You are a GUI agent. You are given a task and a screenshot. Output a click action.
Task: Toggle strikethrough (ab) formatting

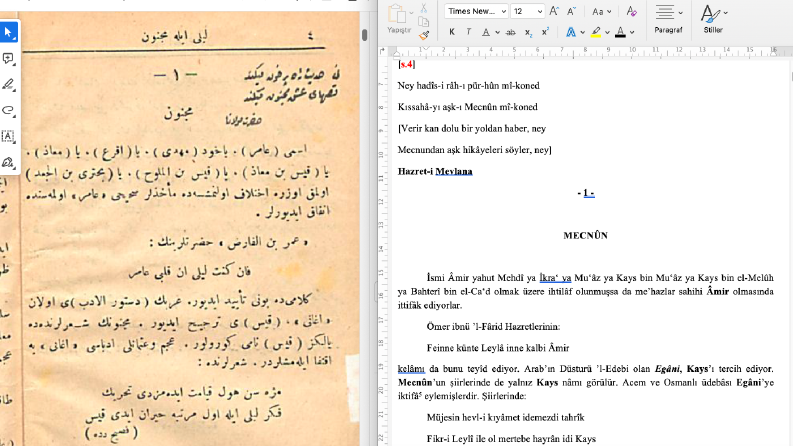(x=511, y=32)
